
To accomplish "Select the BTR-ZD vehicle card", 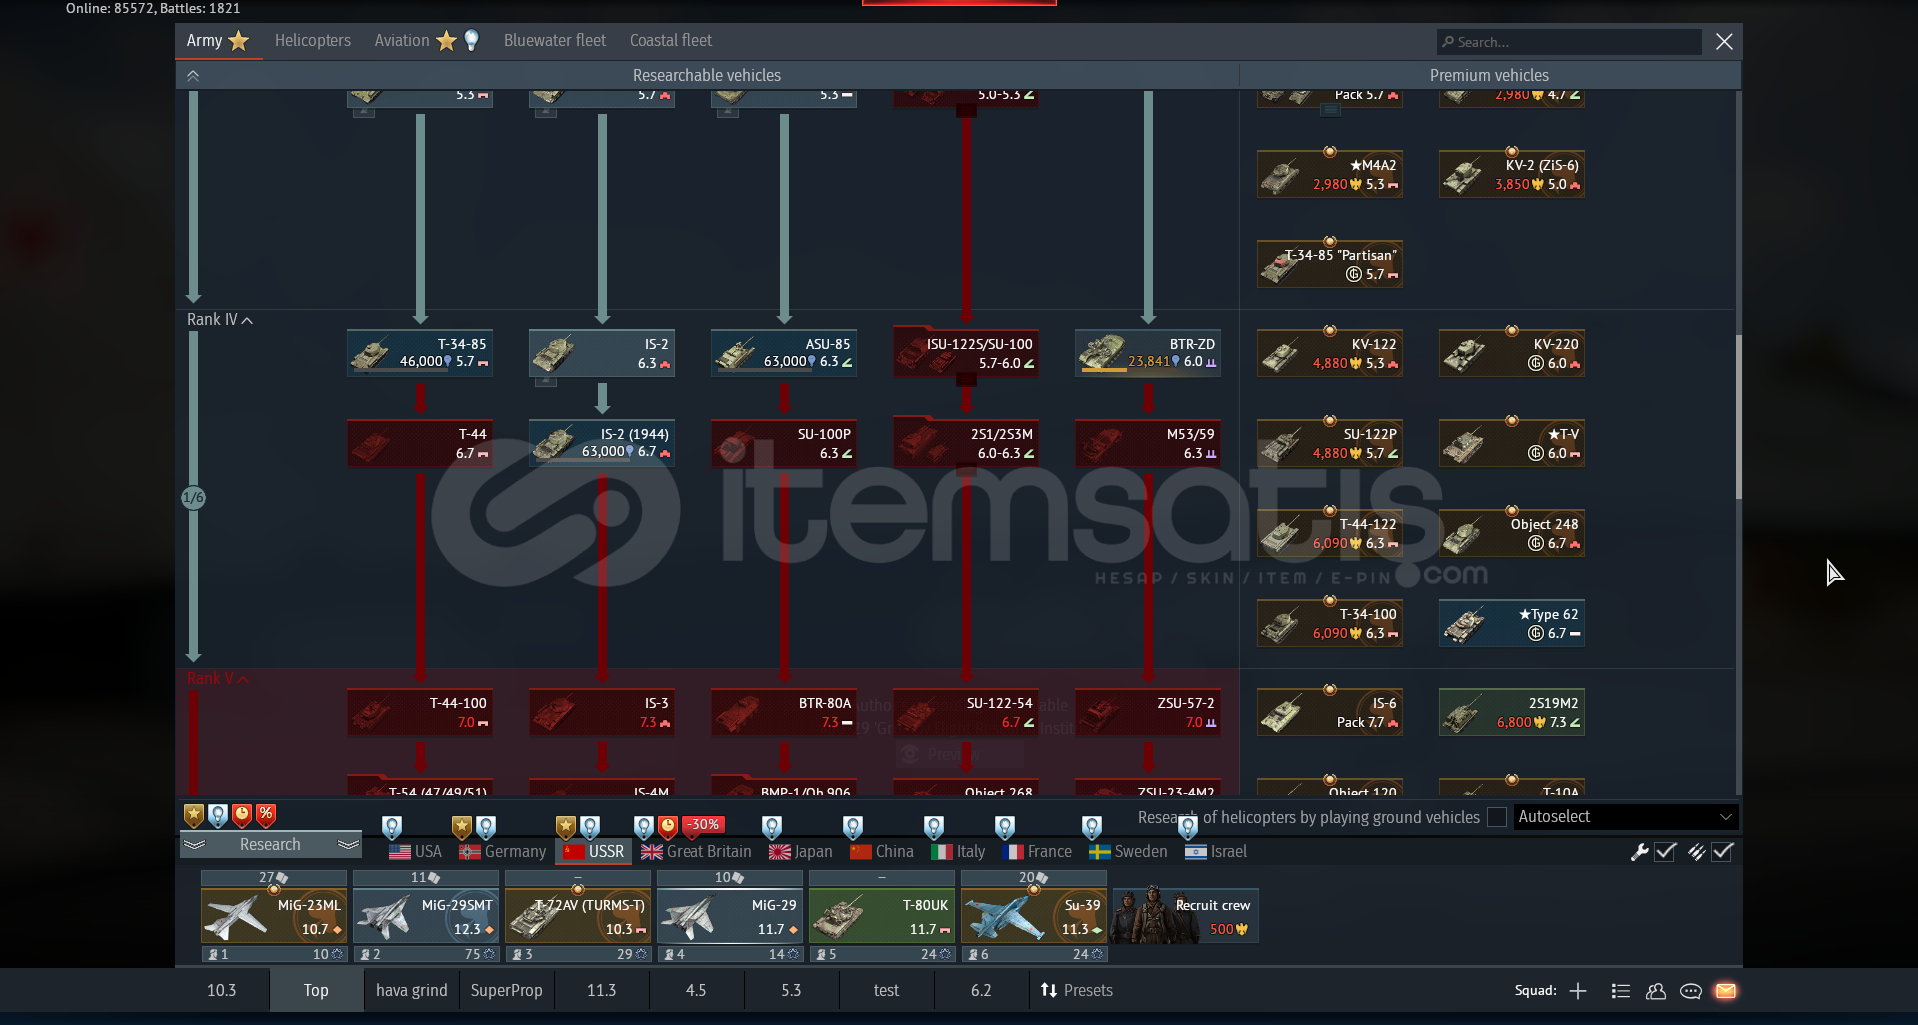I will pos(1148,353).
